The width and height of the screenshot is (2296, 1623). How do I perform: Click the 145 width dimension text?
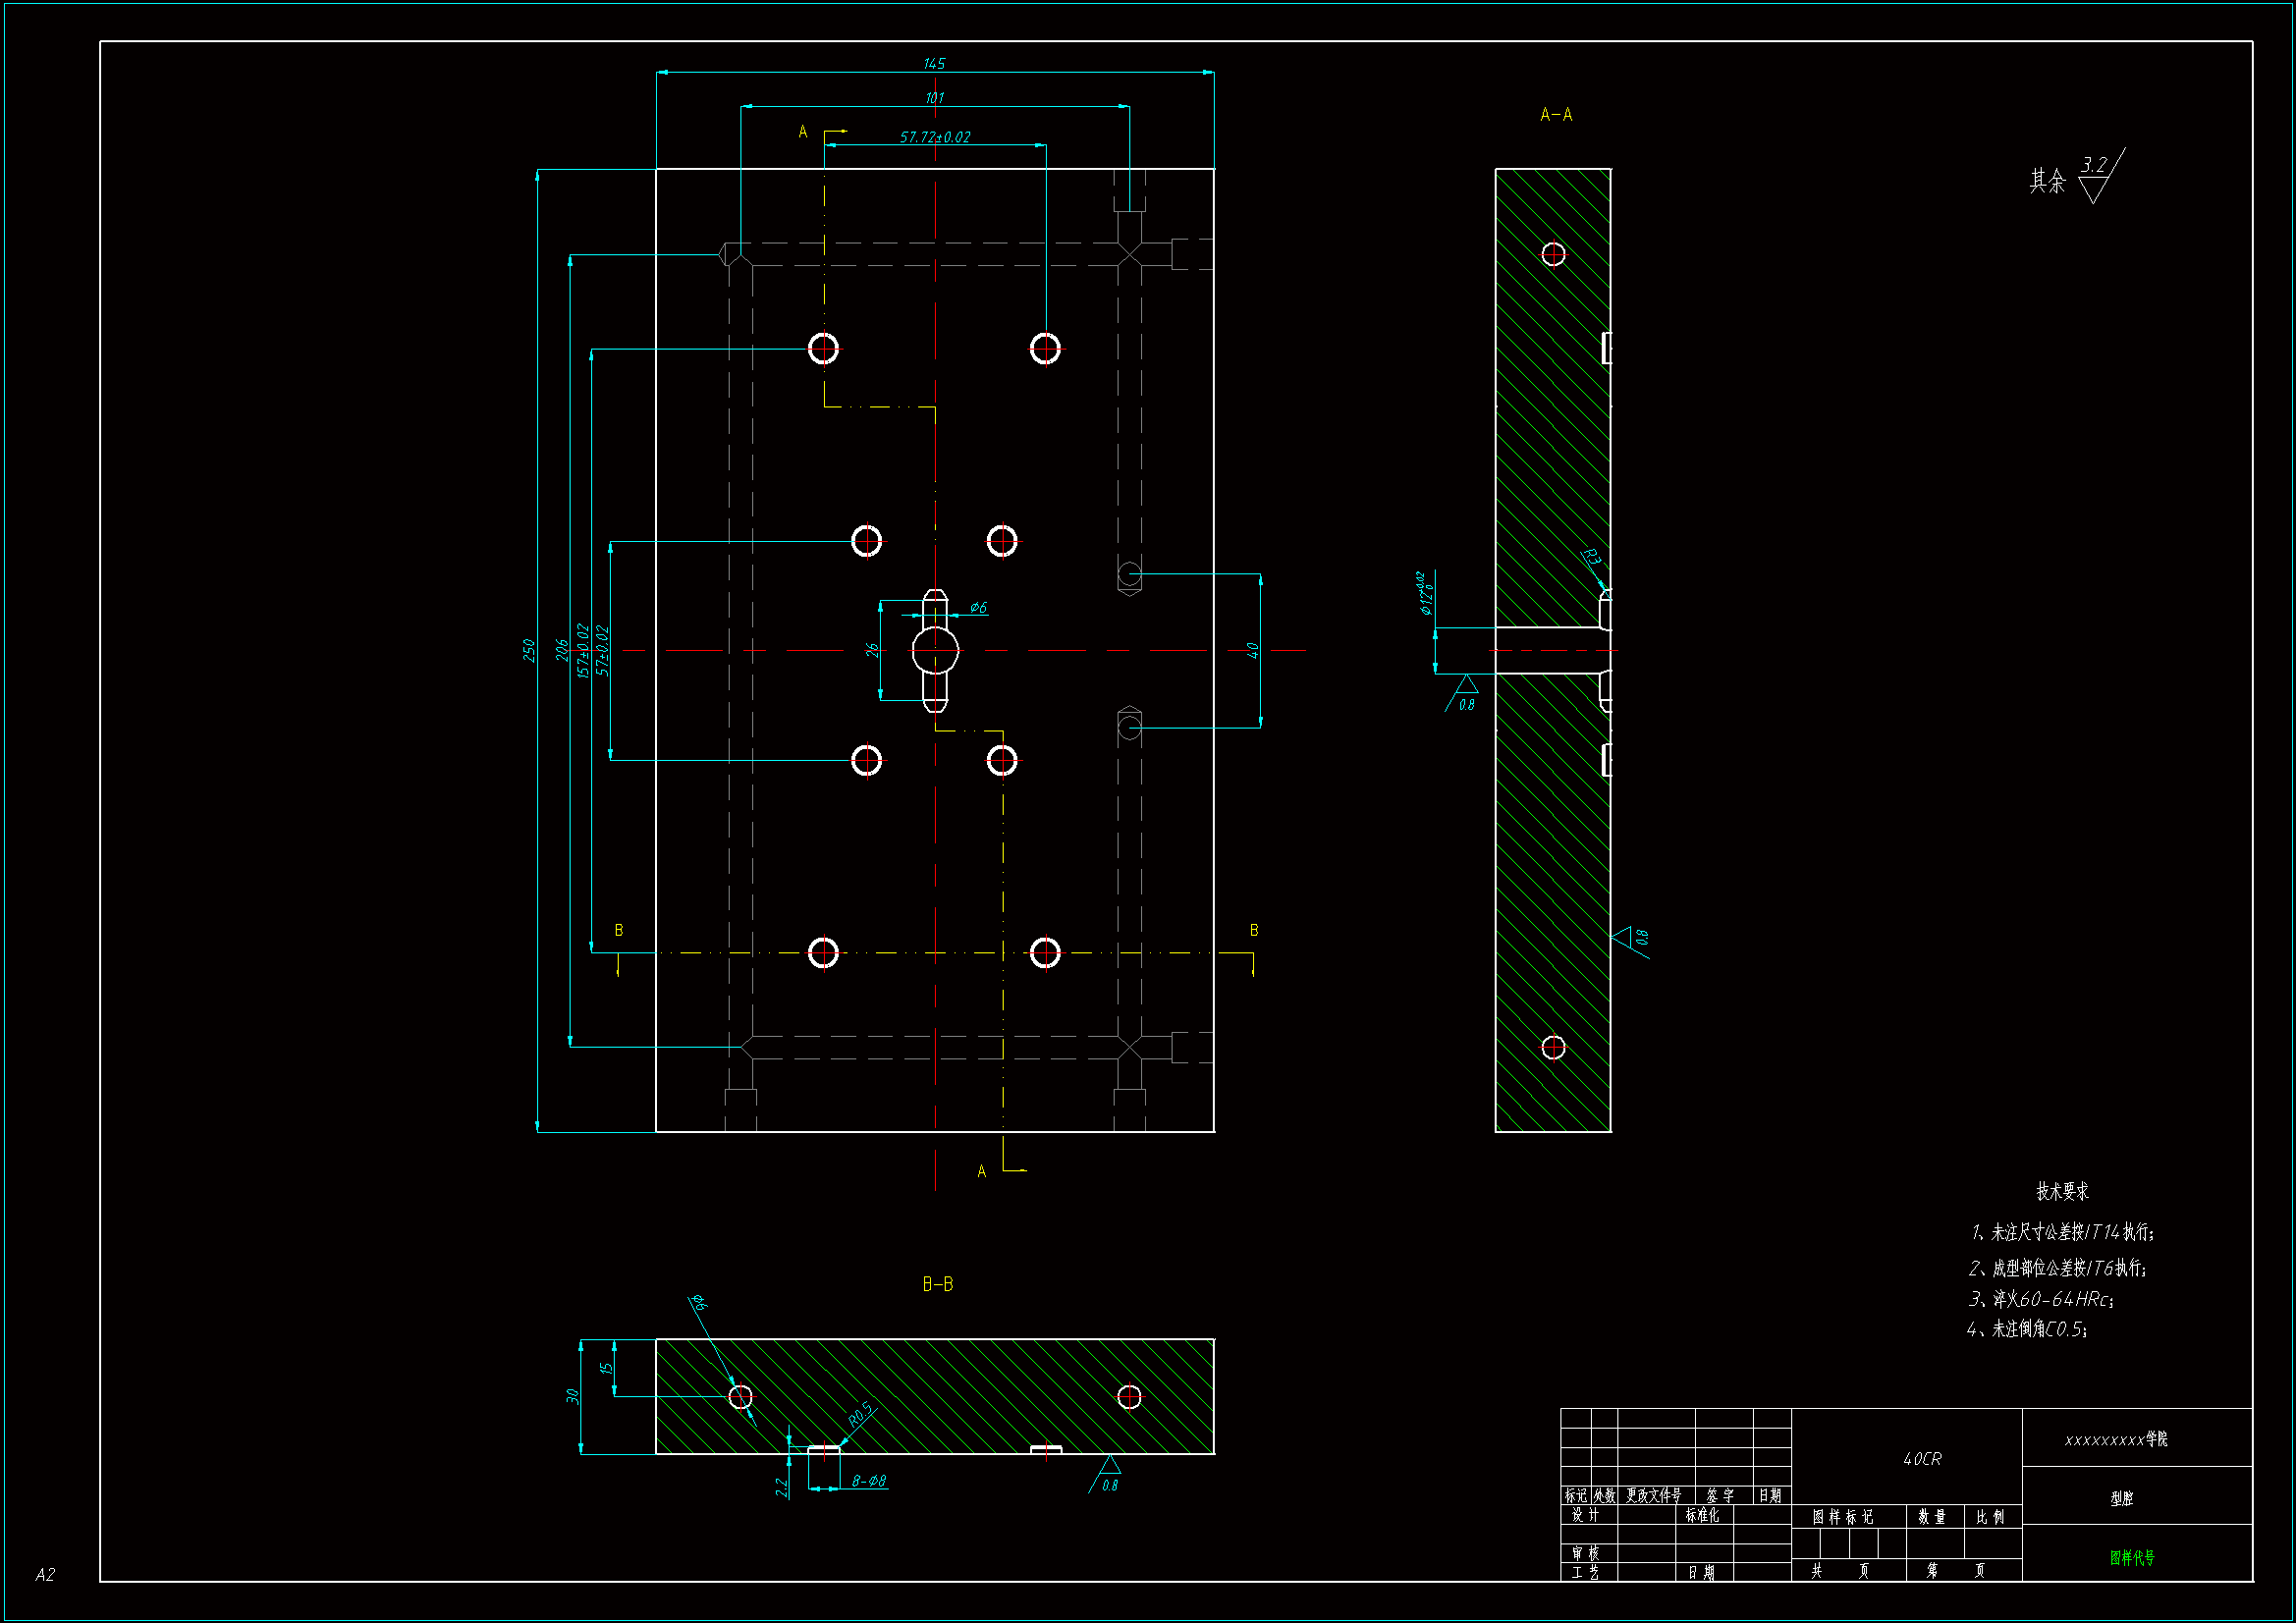coord(934,64)
